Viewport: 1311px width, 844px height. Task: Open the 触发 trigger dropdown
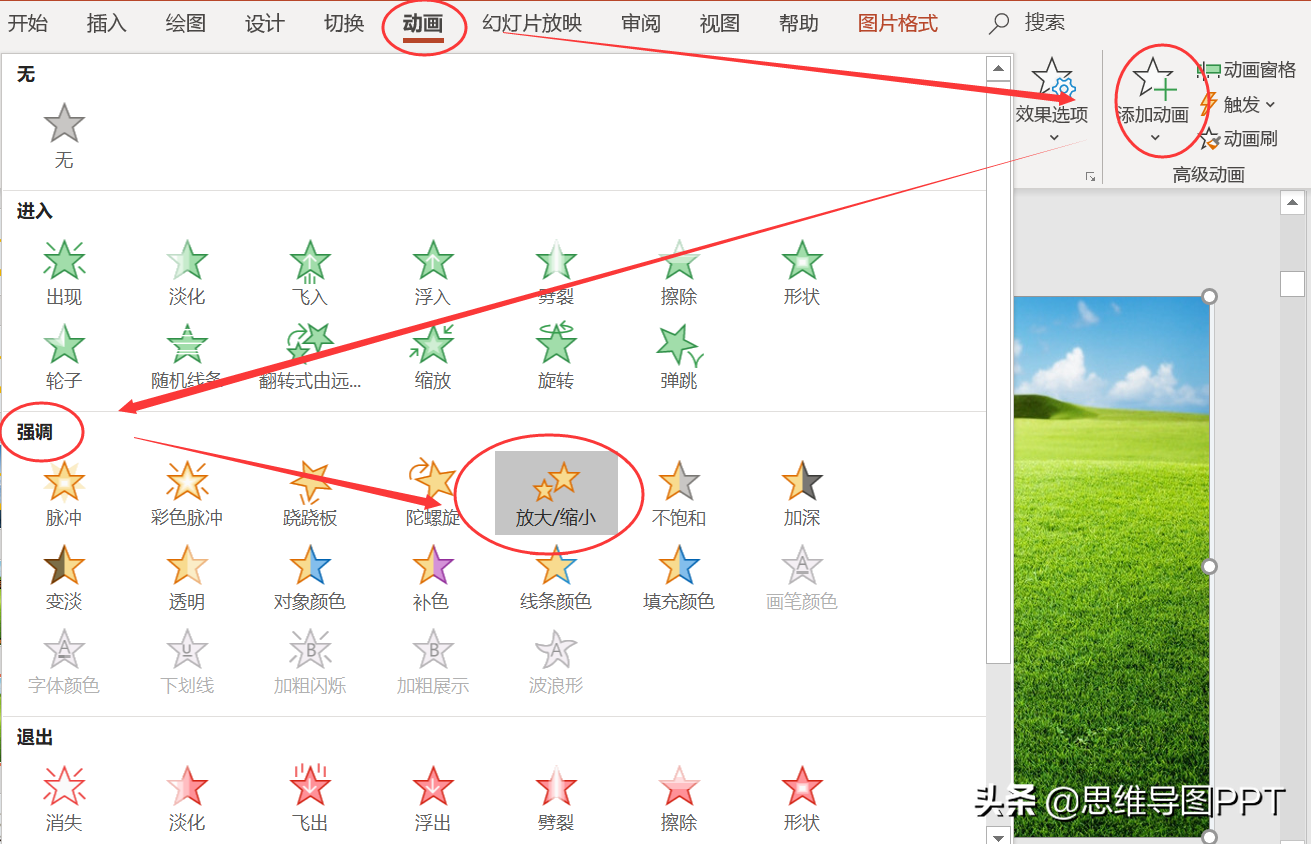click(x=1238, y=104)
